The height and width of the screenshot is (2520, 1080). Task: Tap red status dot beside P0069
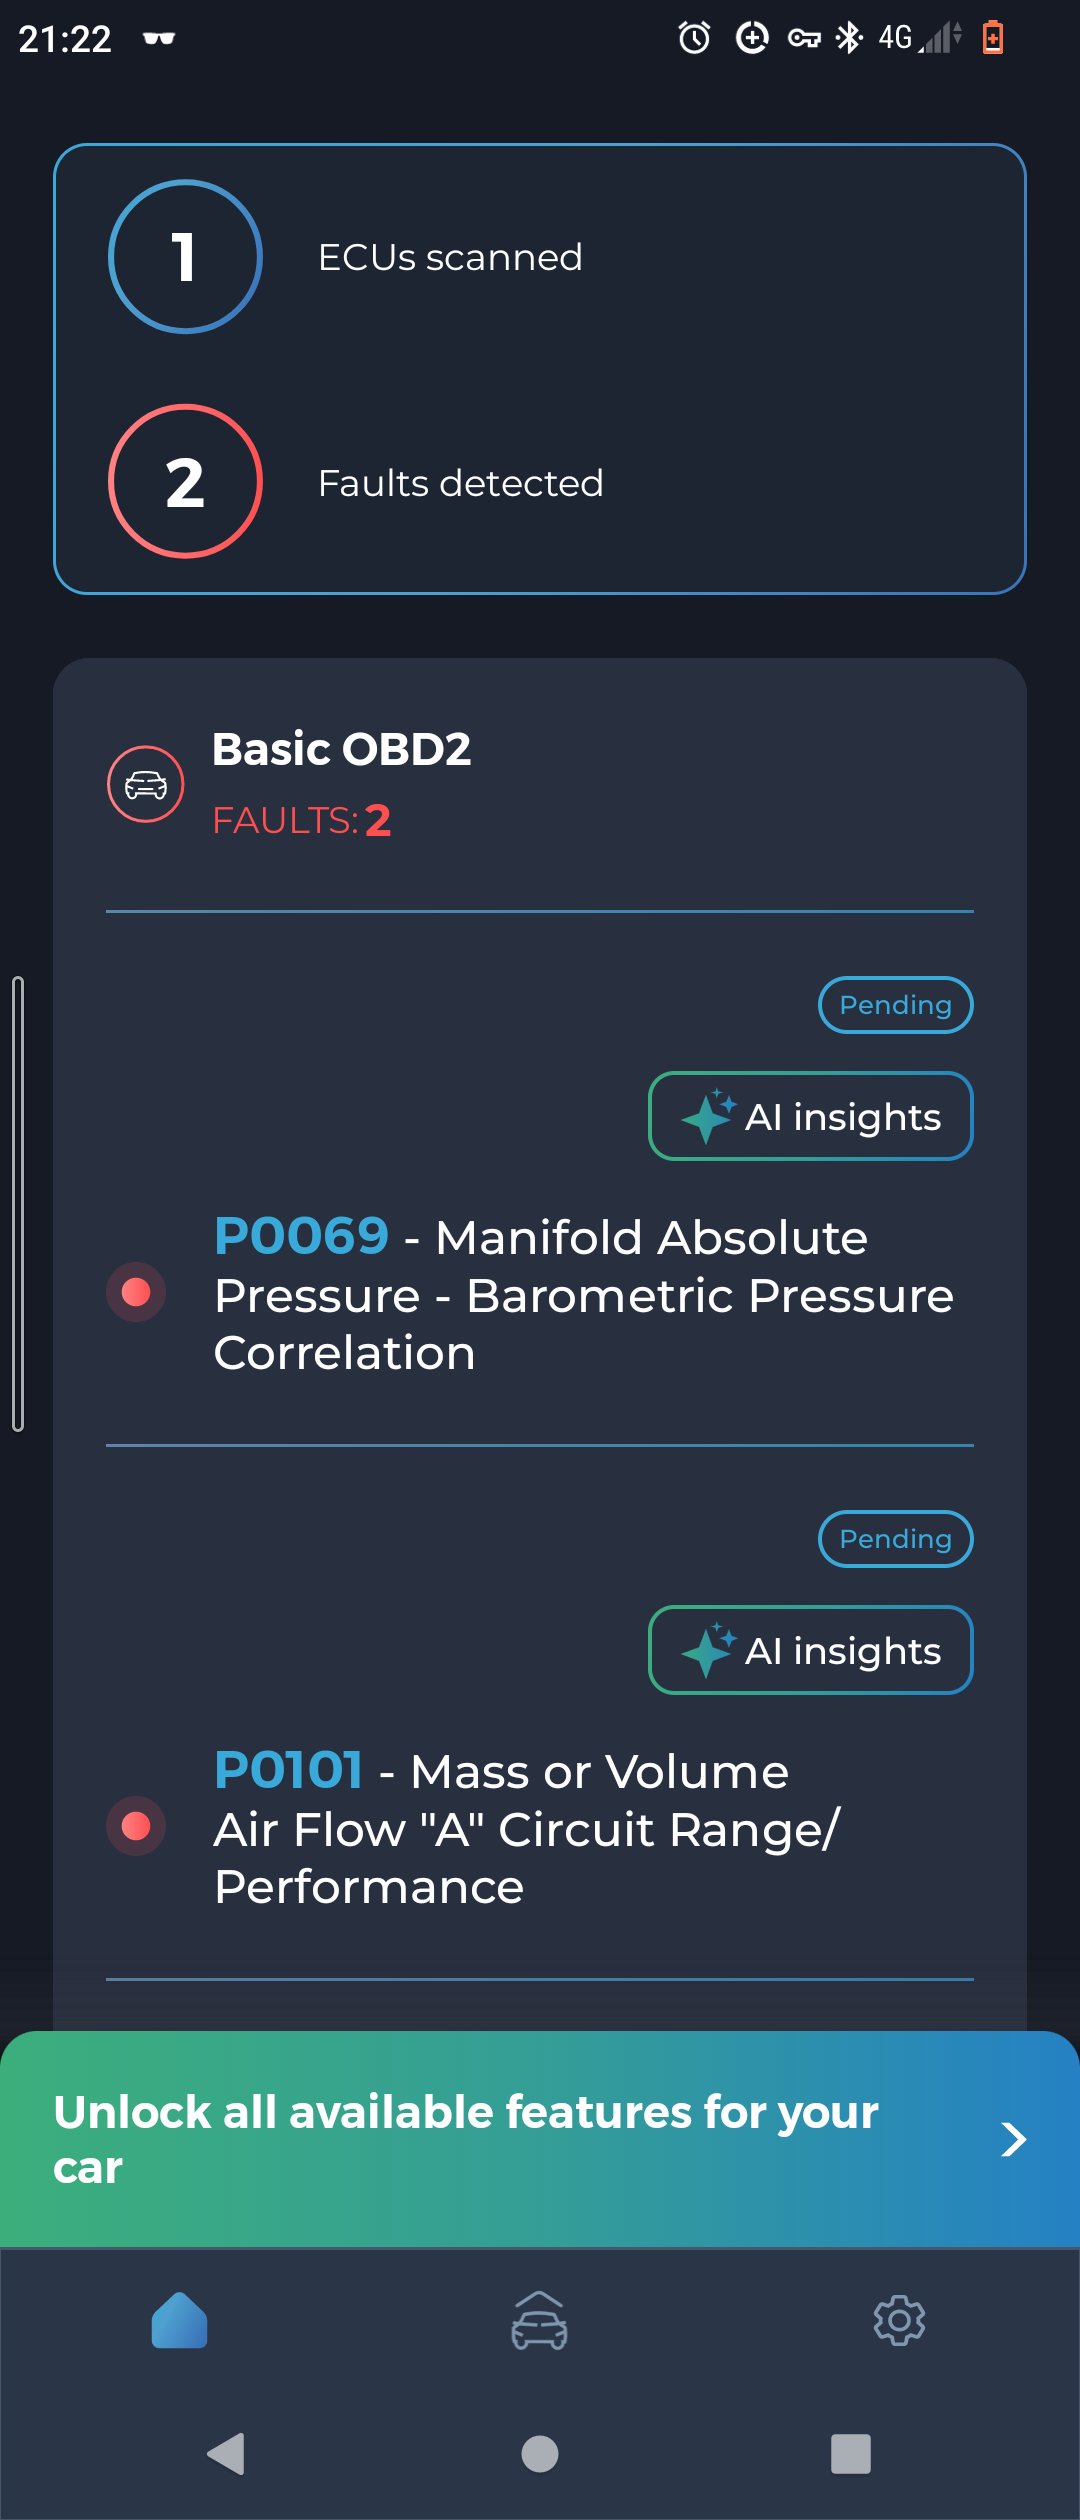[x=136, y=1292]
